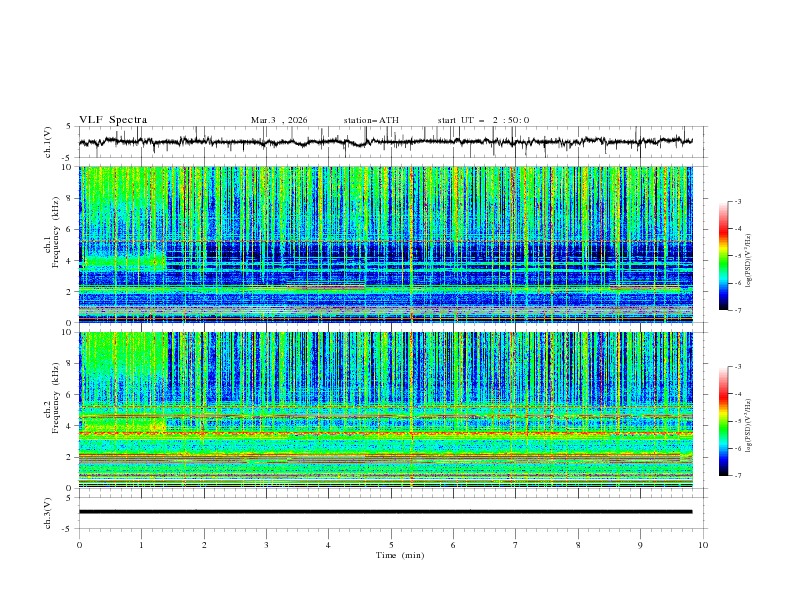792x612 pixels.
Task: Click the flat ch.3 voltage trace
Action: coord(385,512)
